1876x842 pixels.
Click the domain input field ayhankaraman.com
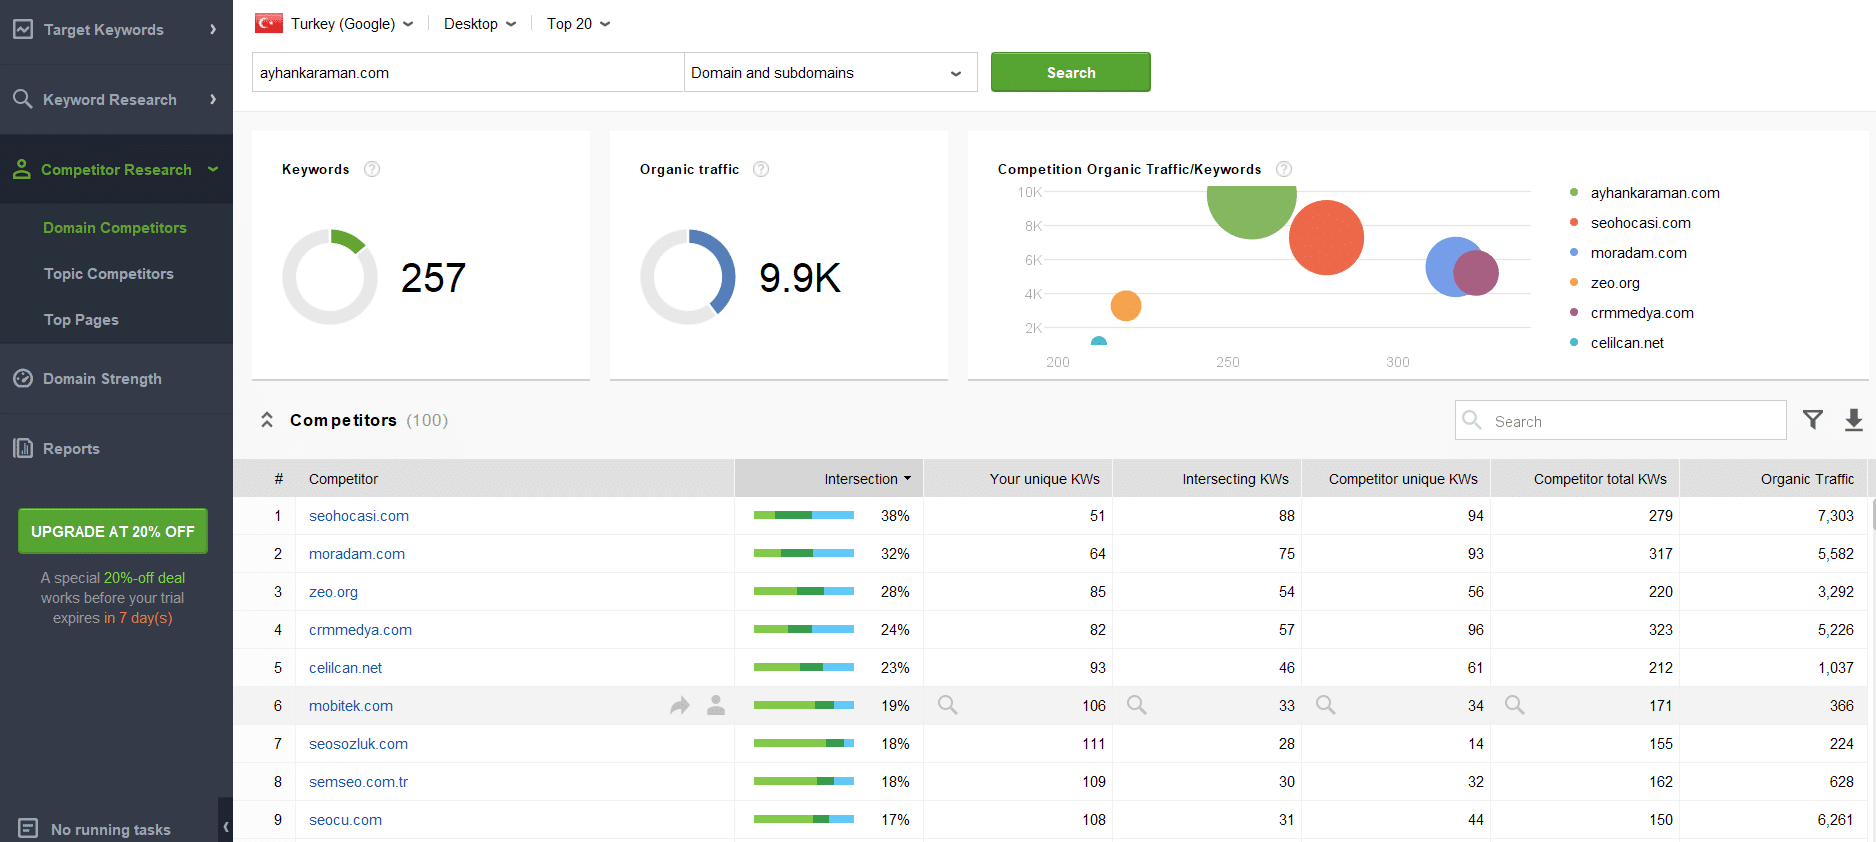tap(468, 72)
